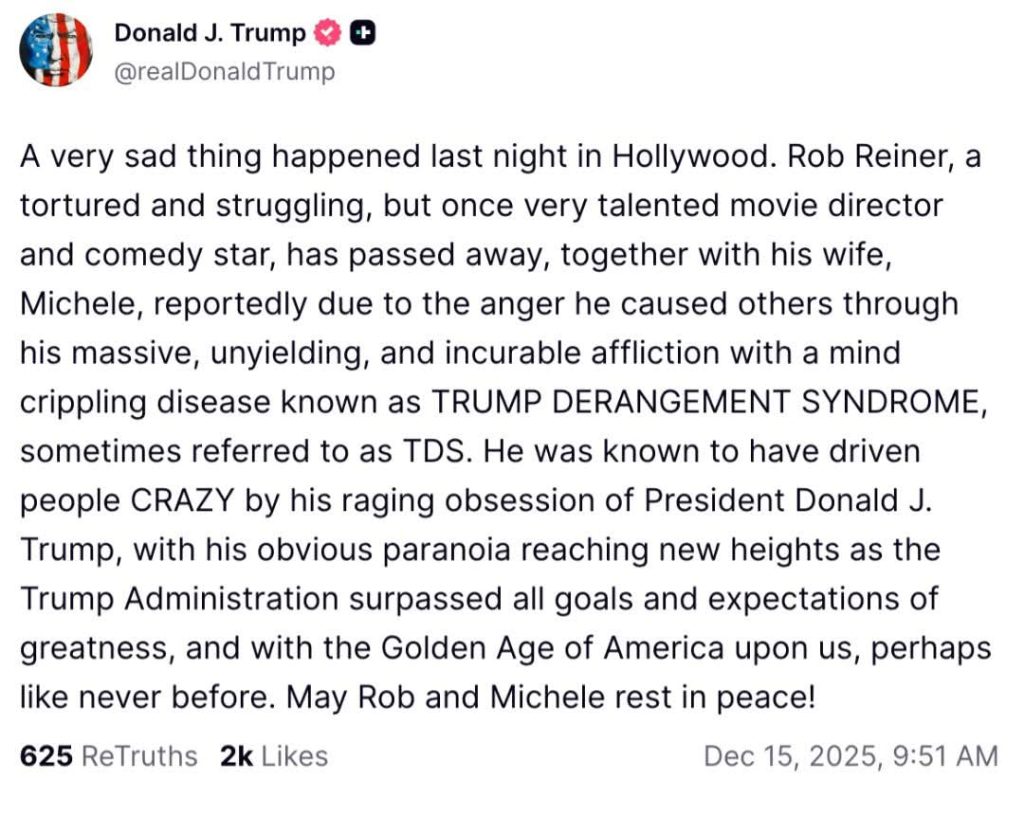Click the Trump Administration phrase in the post
This screenshot has width=1024, height=816.
point(179,598)
